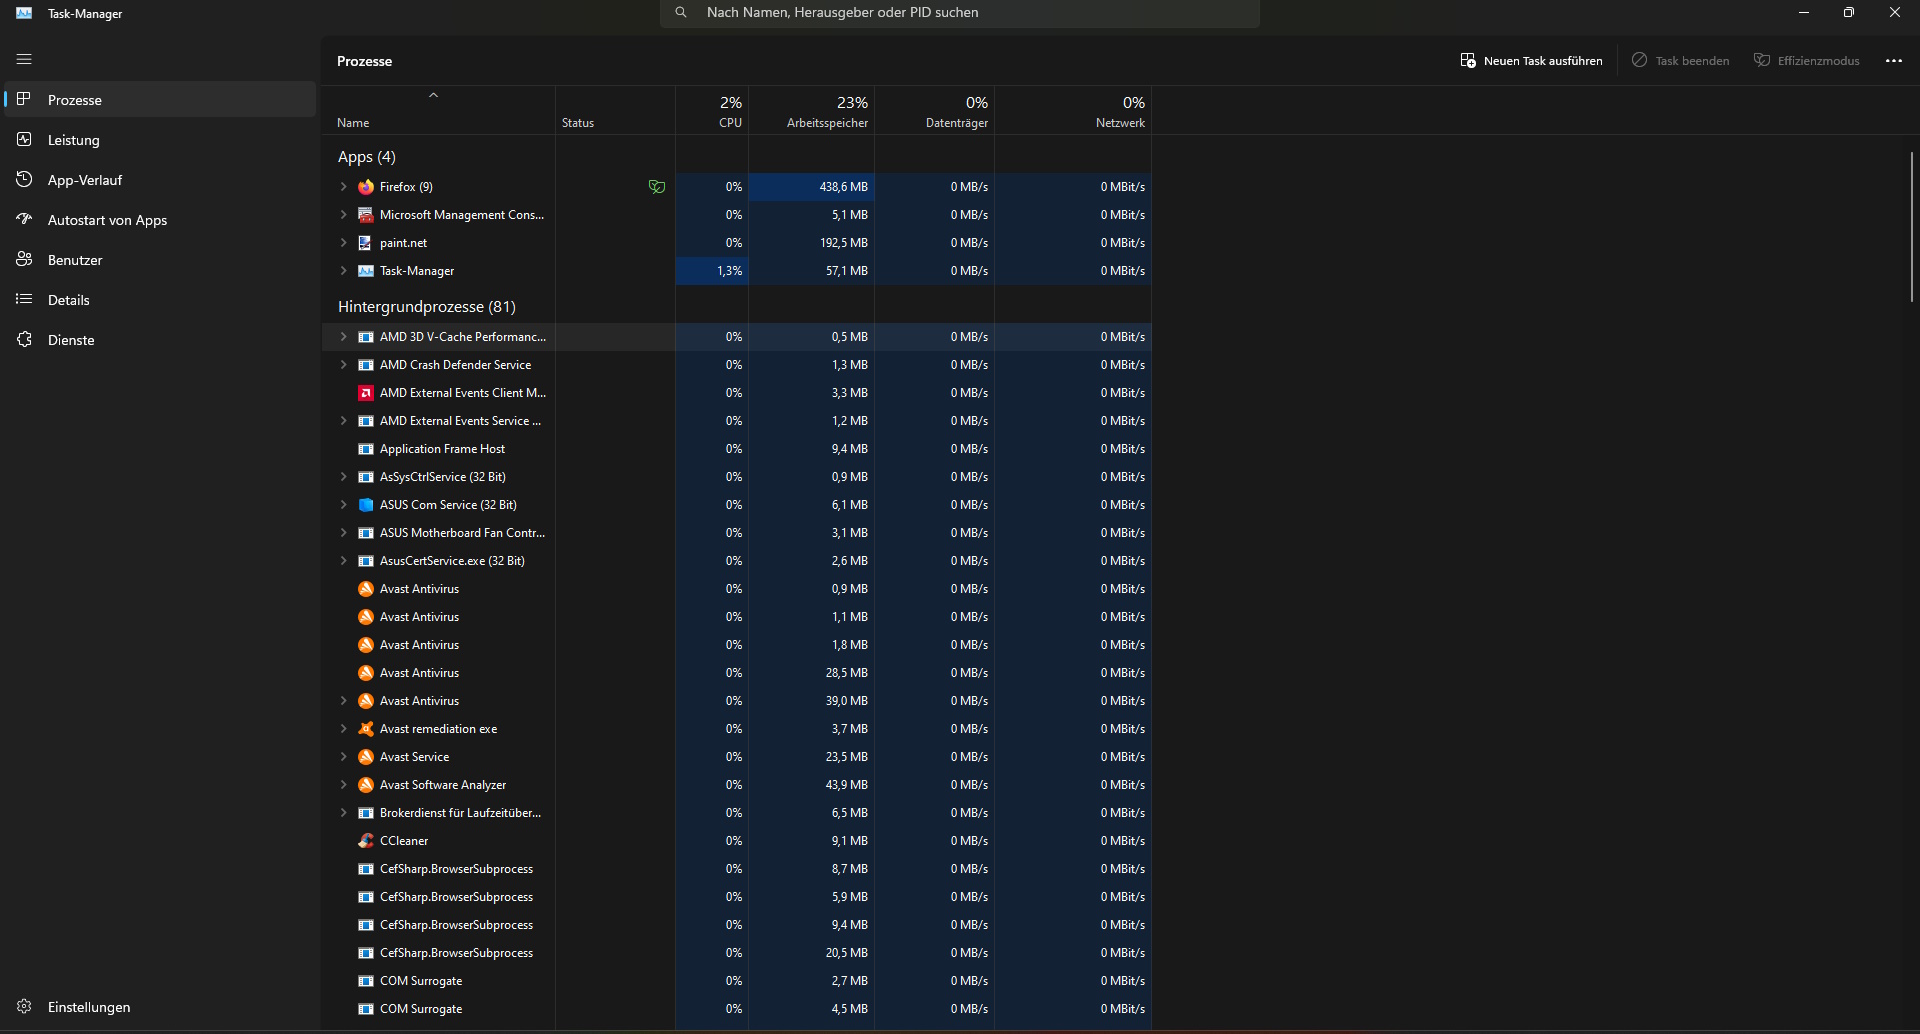Click the App-Verlauf history icon

(x=24, y=179)
